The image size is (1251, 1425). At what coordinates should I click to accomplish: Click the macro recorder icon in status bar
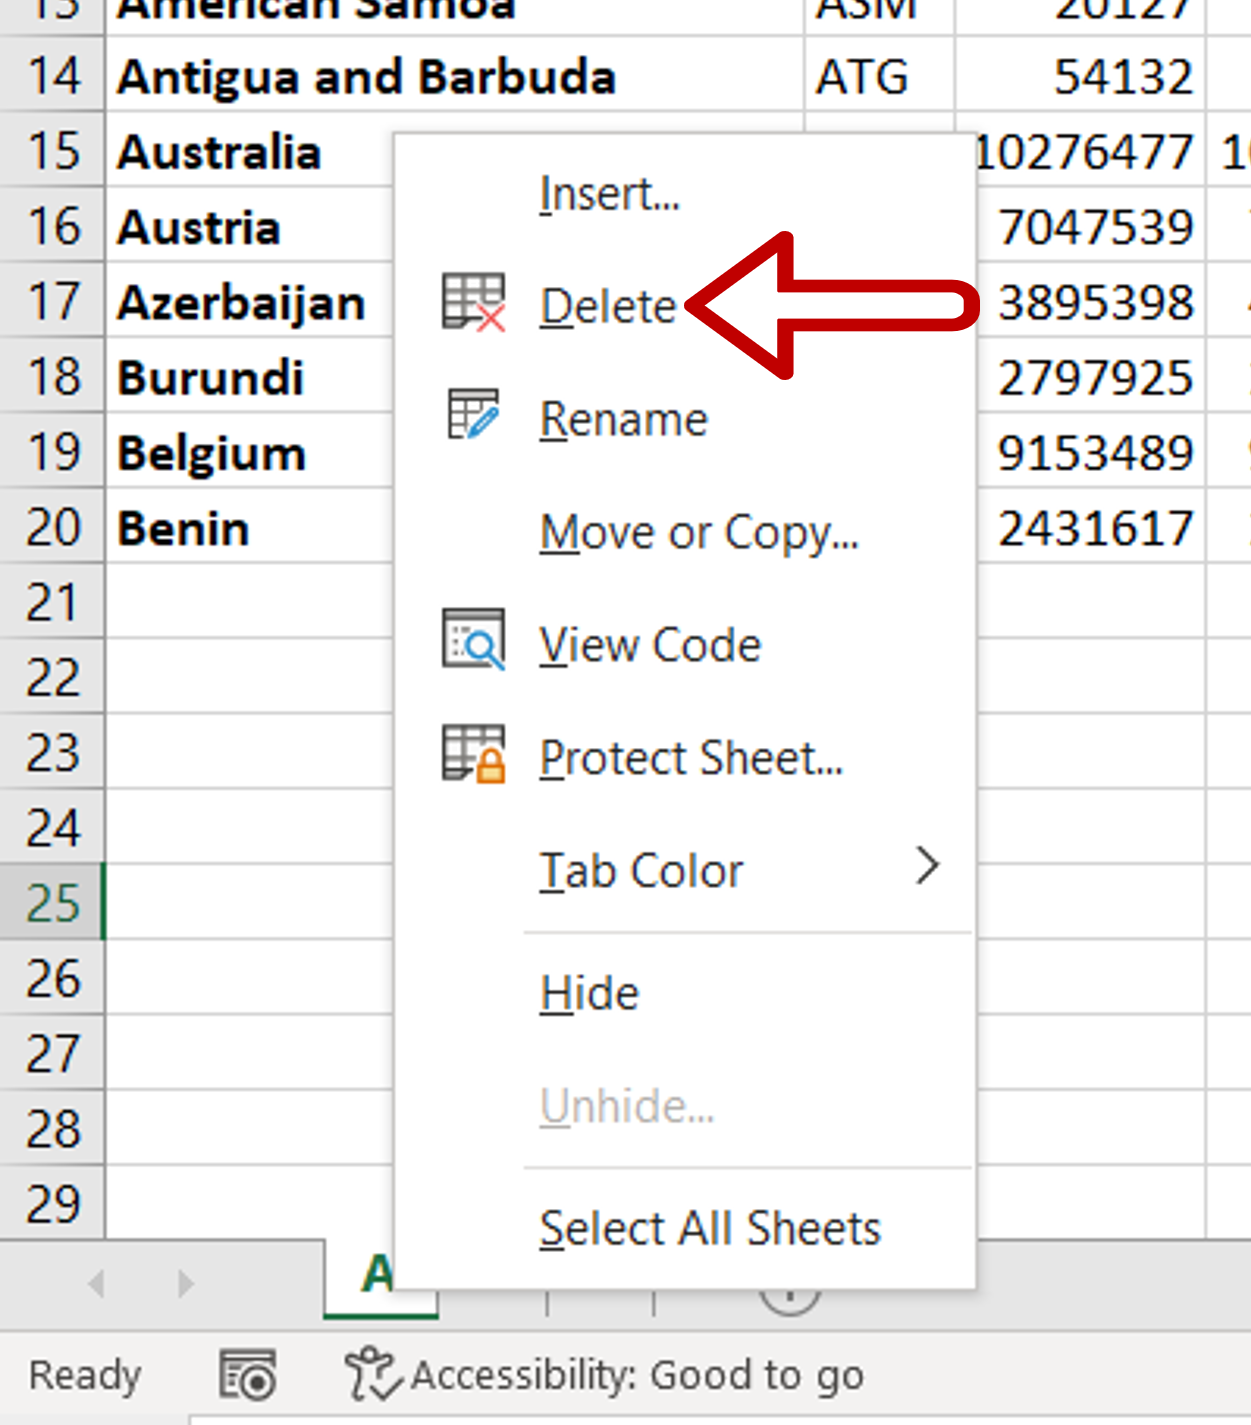click(x=247, y=1373)
